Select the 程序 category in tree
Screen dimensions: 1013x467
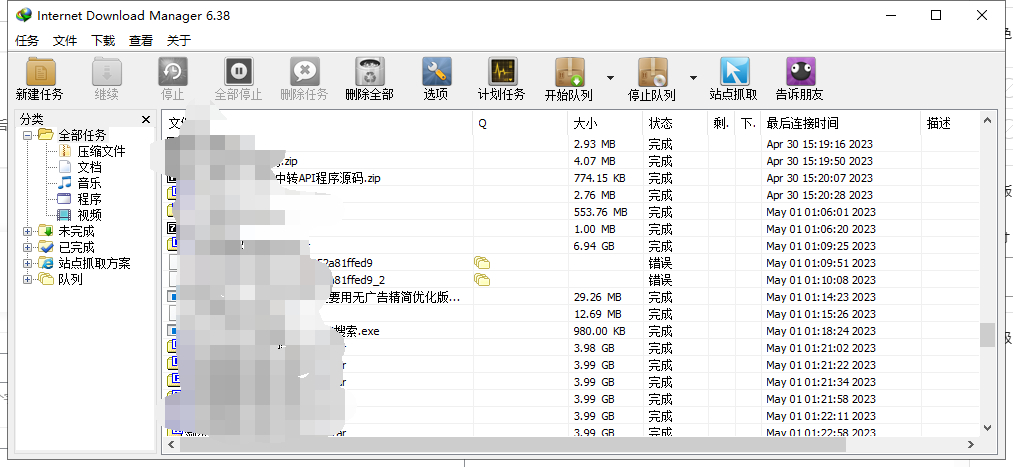point(89,200)
